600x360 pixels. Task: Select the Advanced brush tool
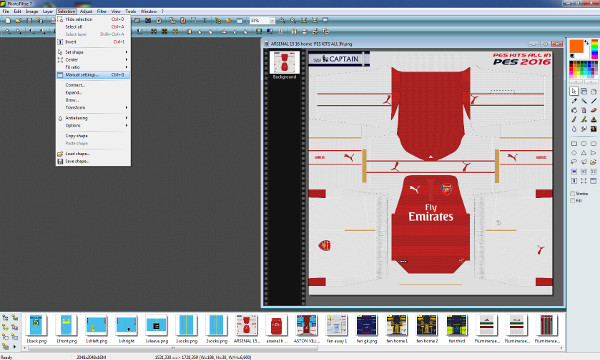pos(584,119)
